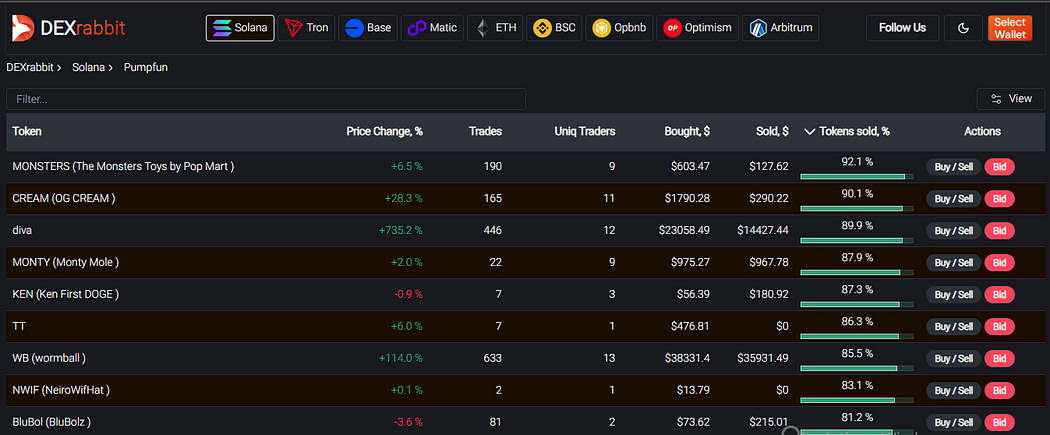Image resolution: width=1050 pixels, height=435 pixels.
Task: Open the ETH network tab
Action: [x=495, y=28]
